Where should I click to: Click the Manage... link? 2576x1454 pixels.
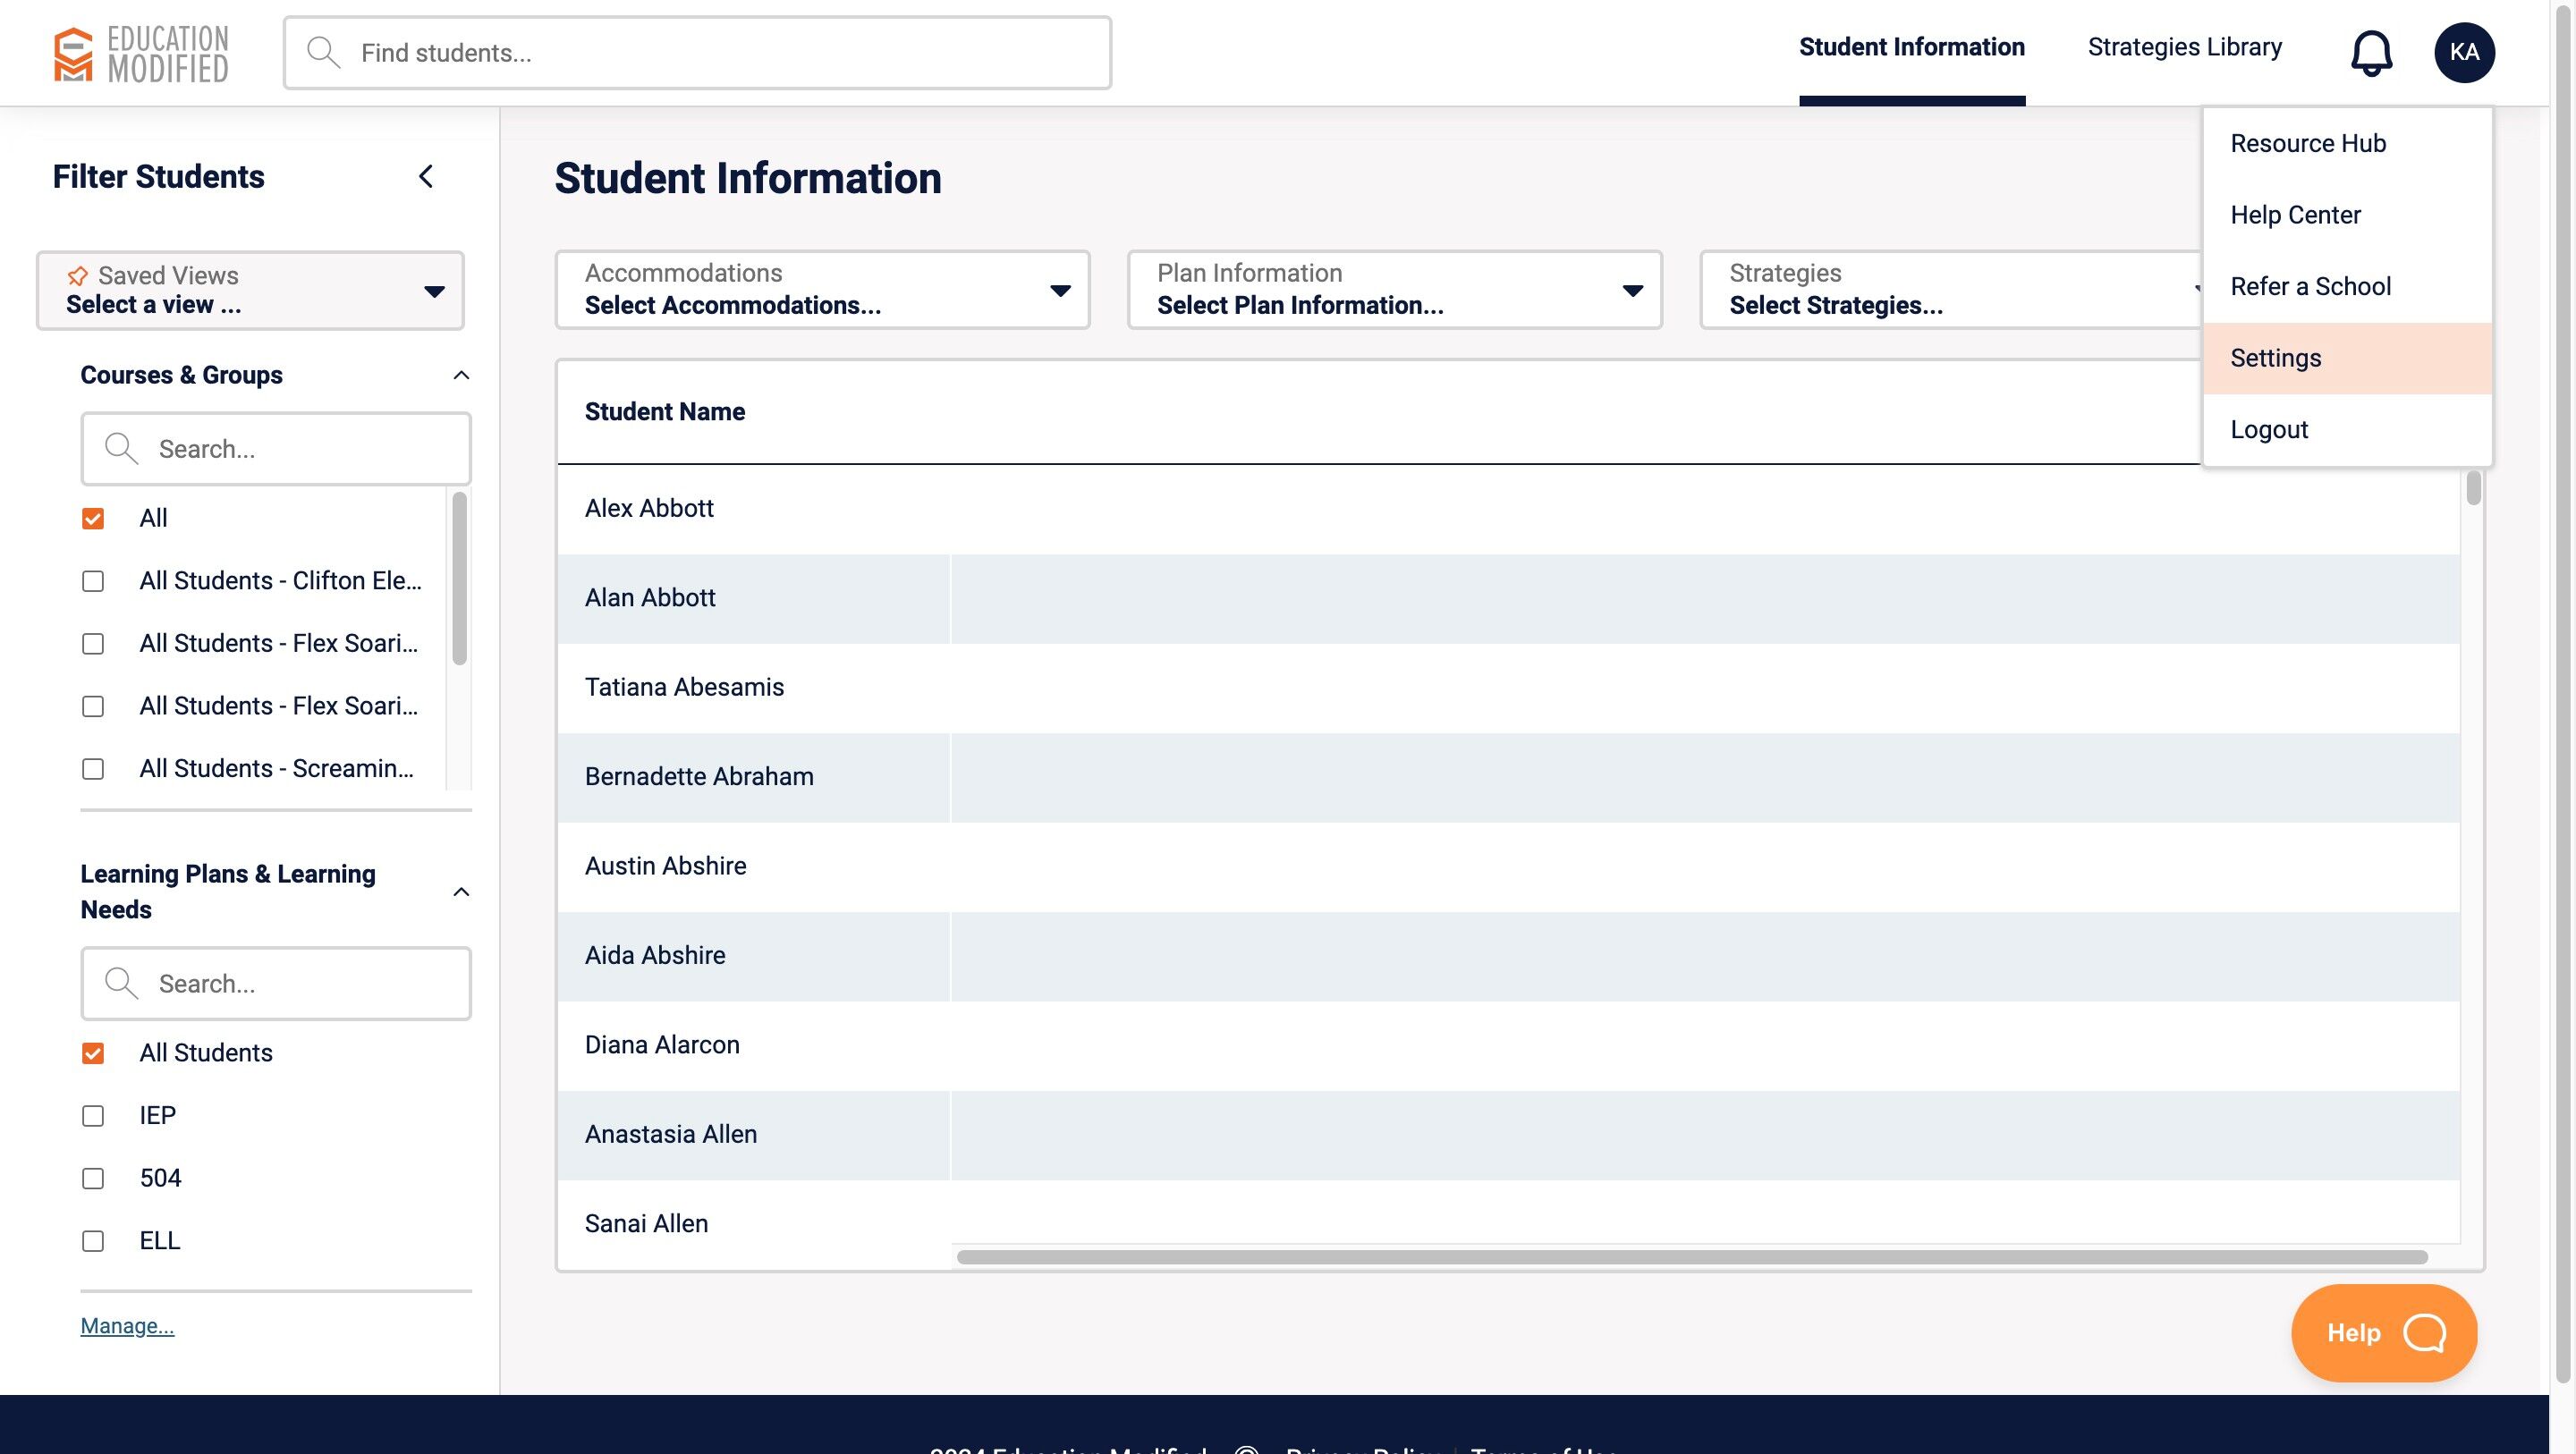coord(127,1325)
